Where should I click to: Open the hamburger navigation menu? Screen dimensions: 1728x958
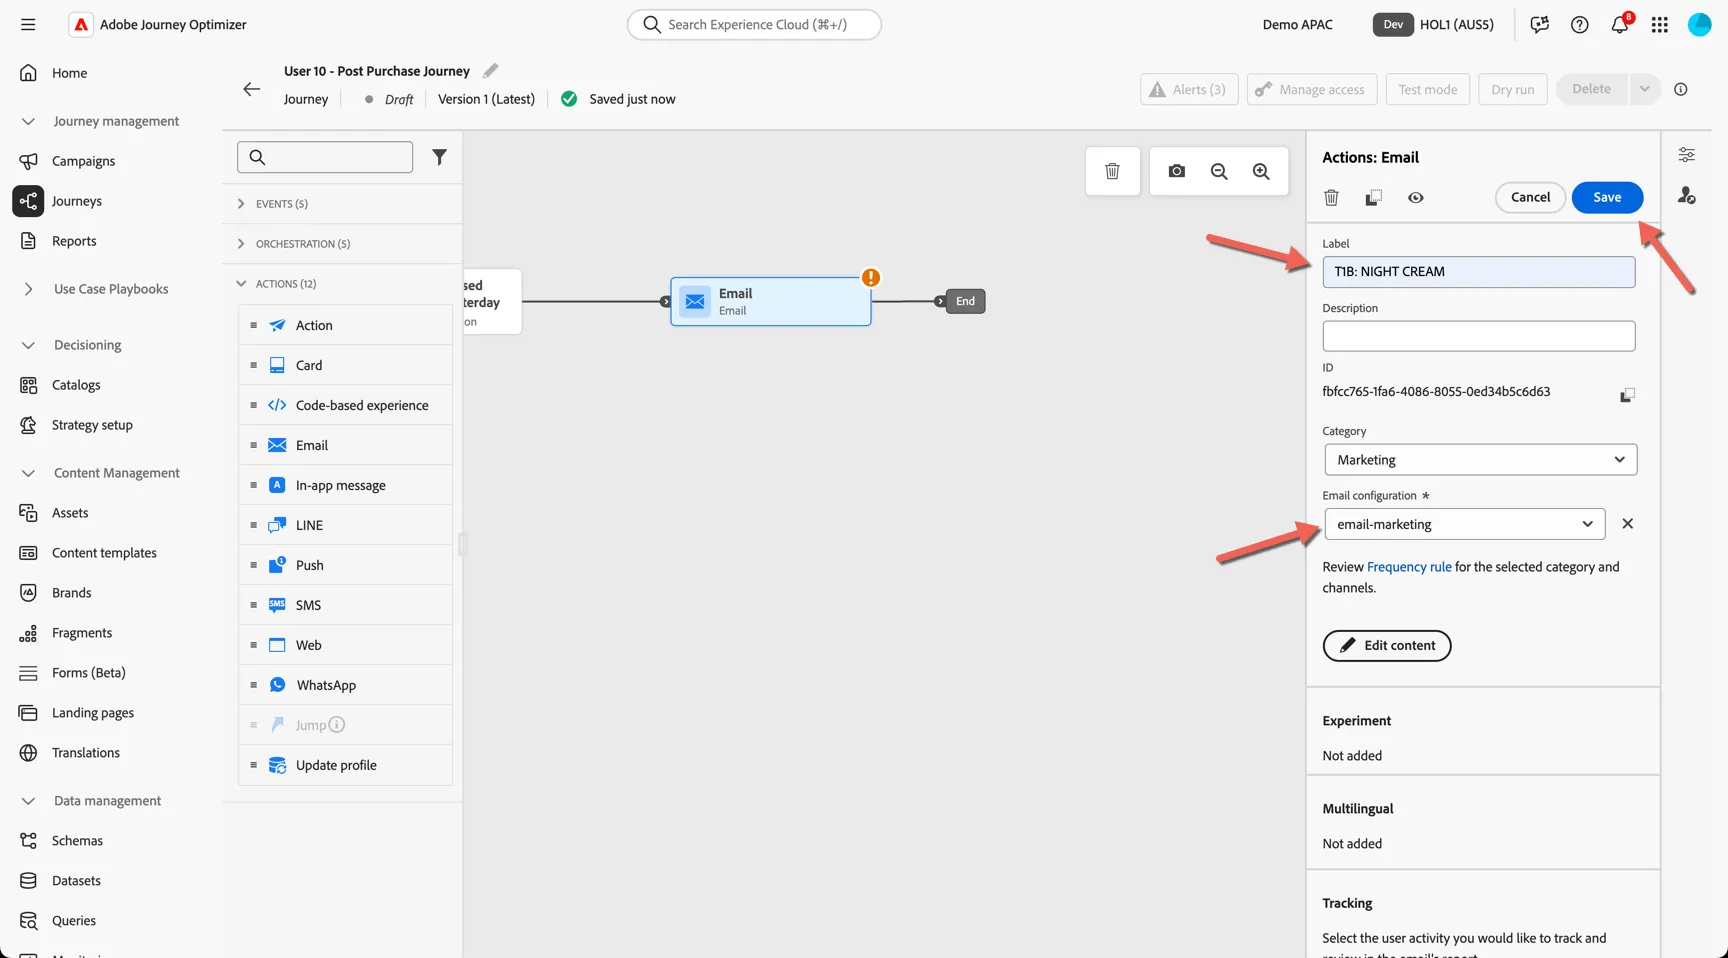(x=28, y=24)
